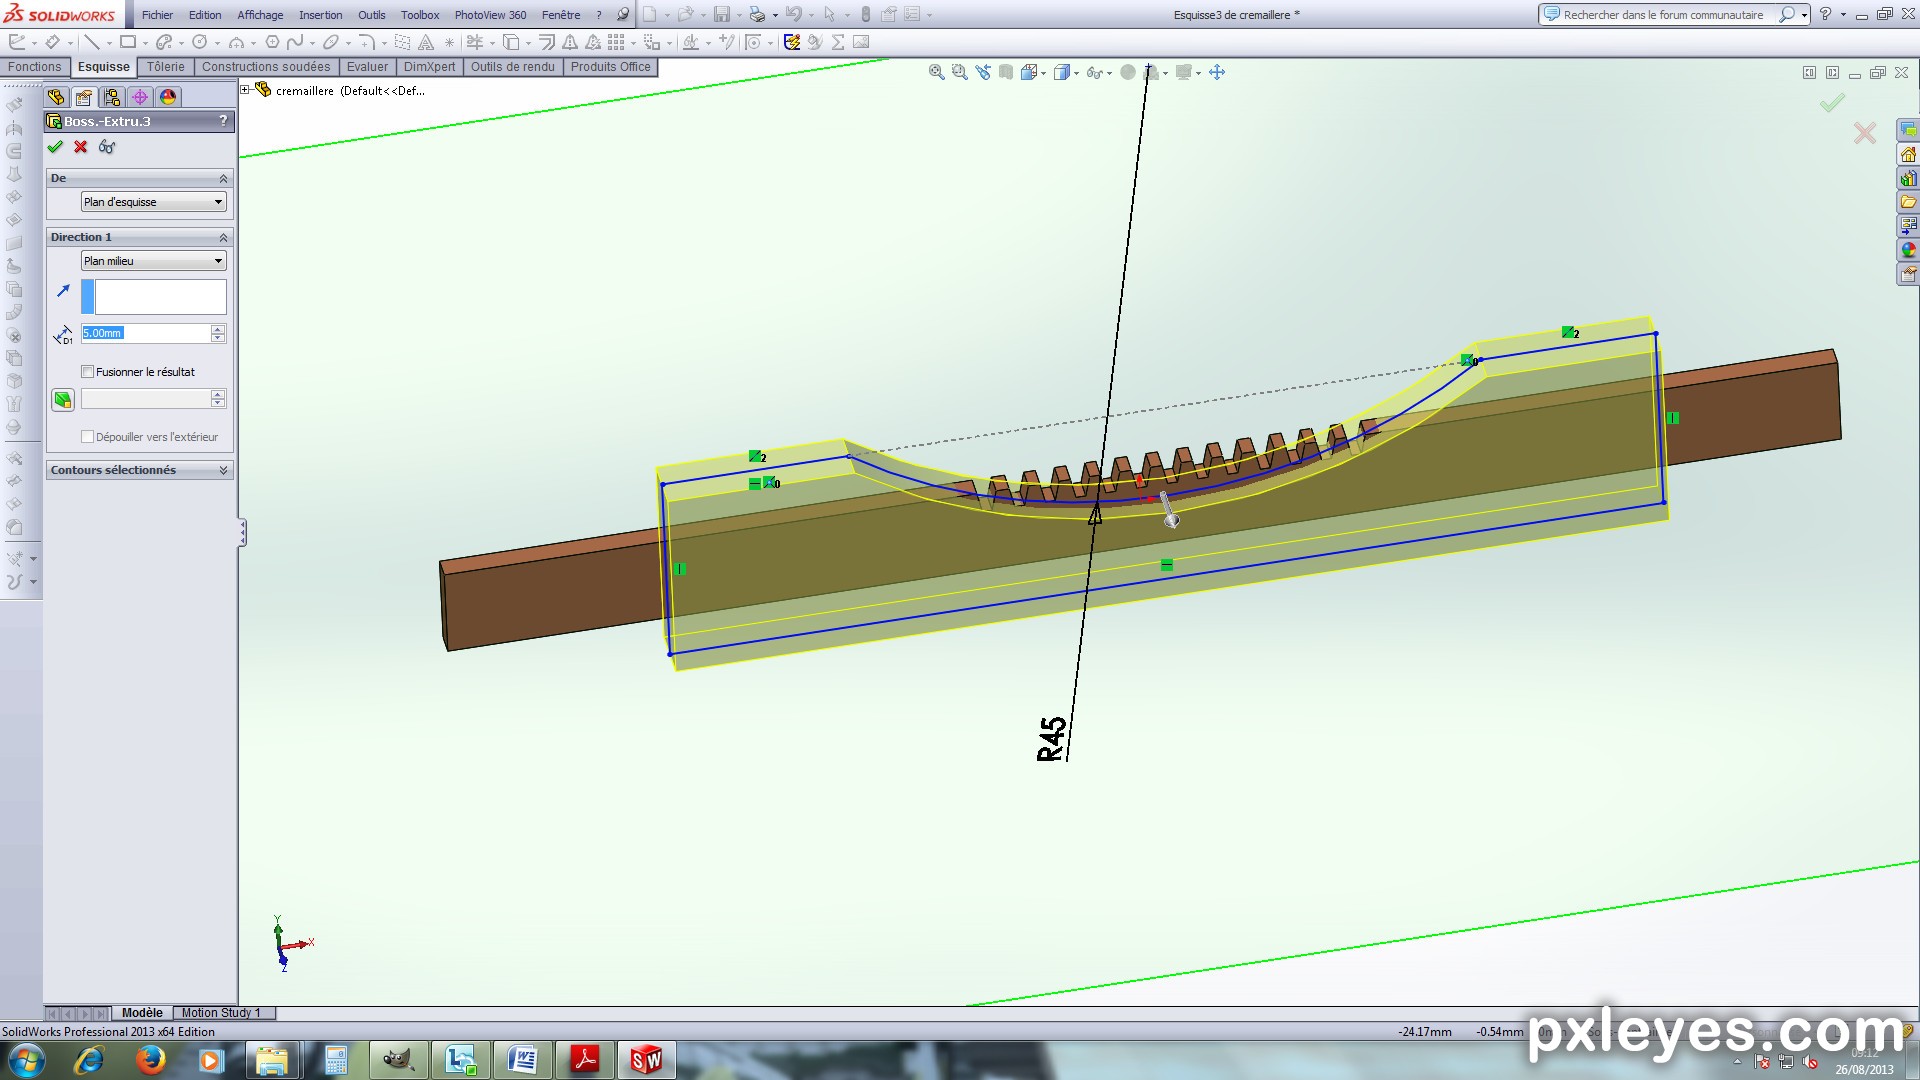
Task: Select the sketch Text tool
Action: [x=426, y=42]
